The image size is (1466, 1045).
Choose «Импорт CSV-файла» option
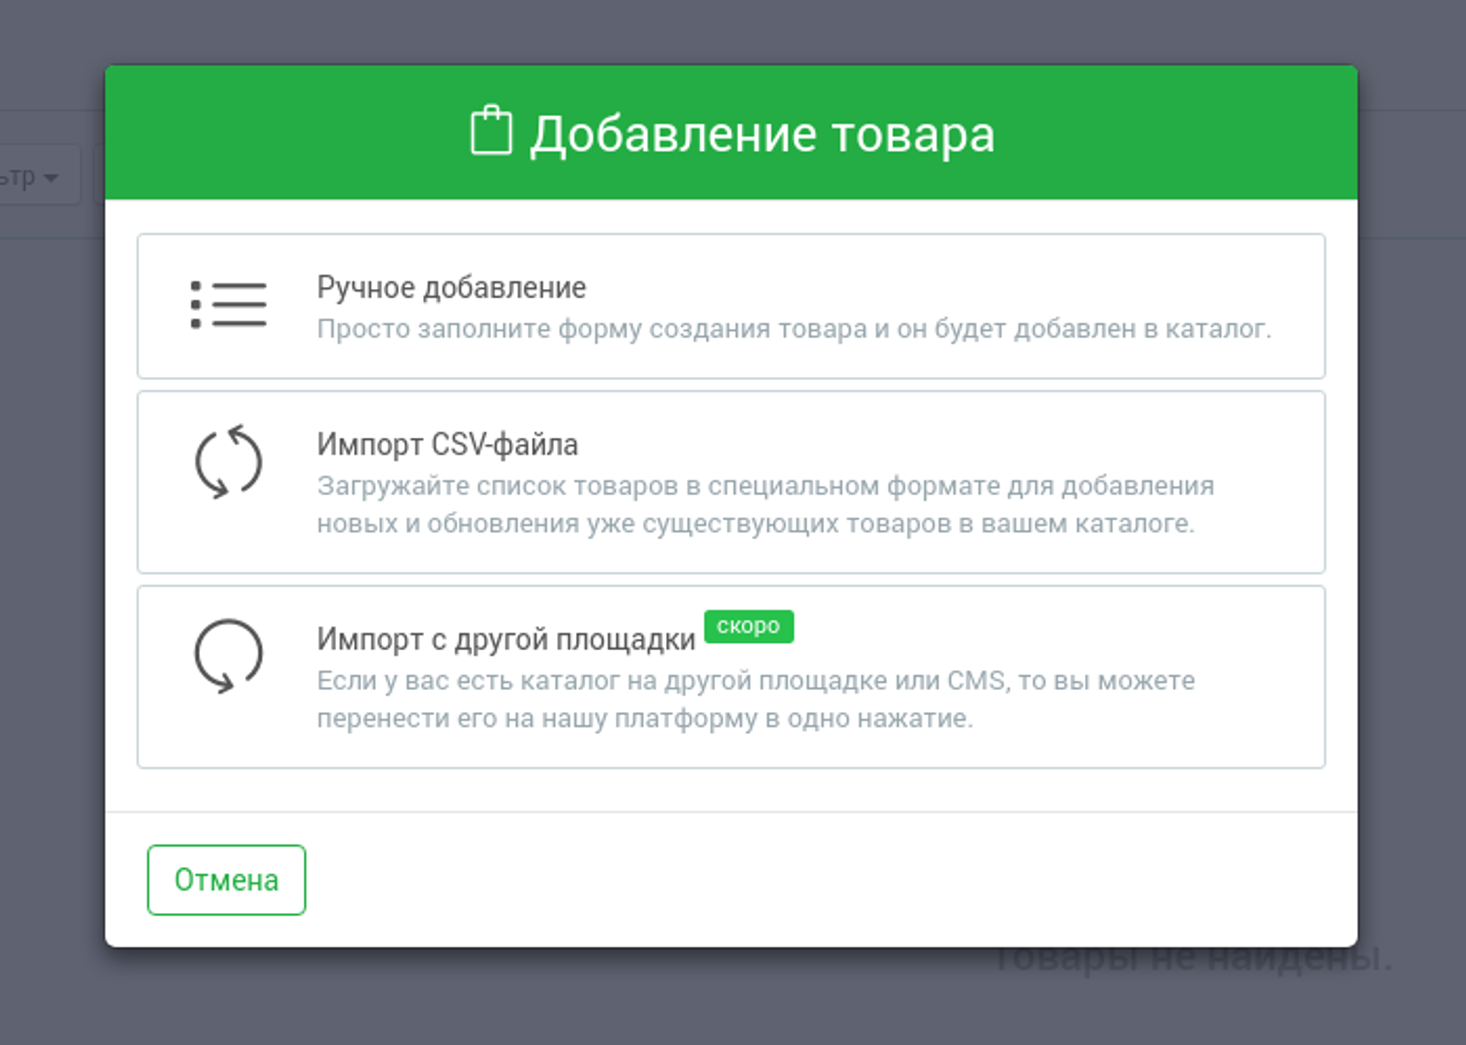click(731, 482)
